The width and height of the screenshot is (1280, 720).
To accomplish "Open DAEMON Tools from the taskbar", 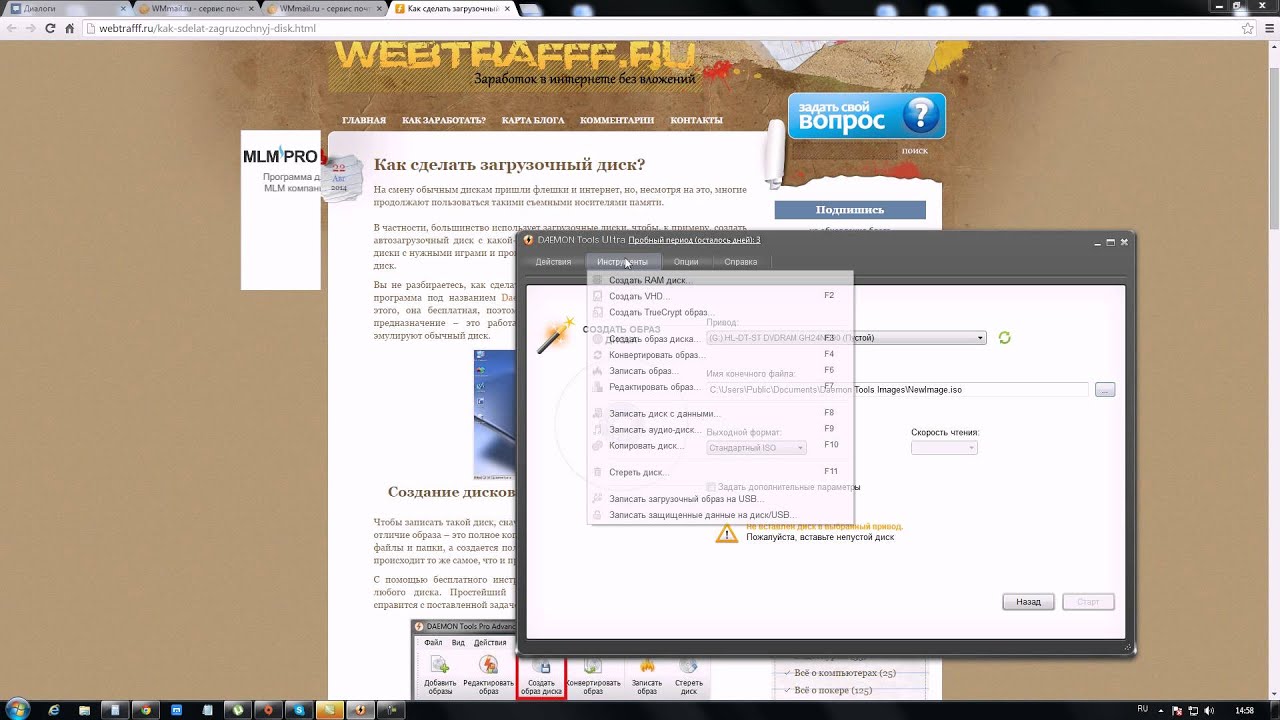I will (360, 710).
